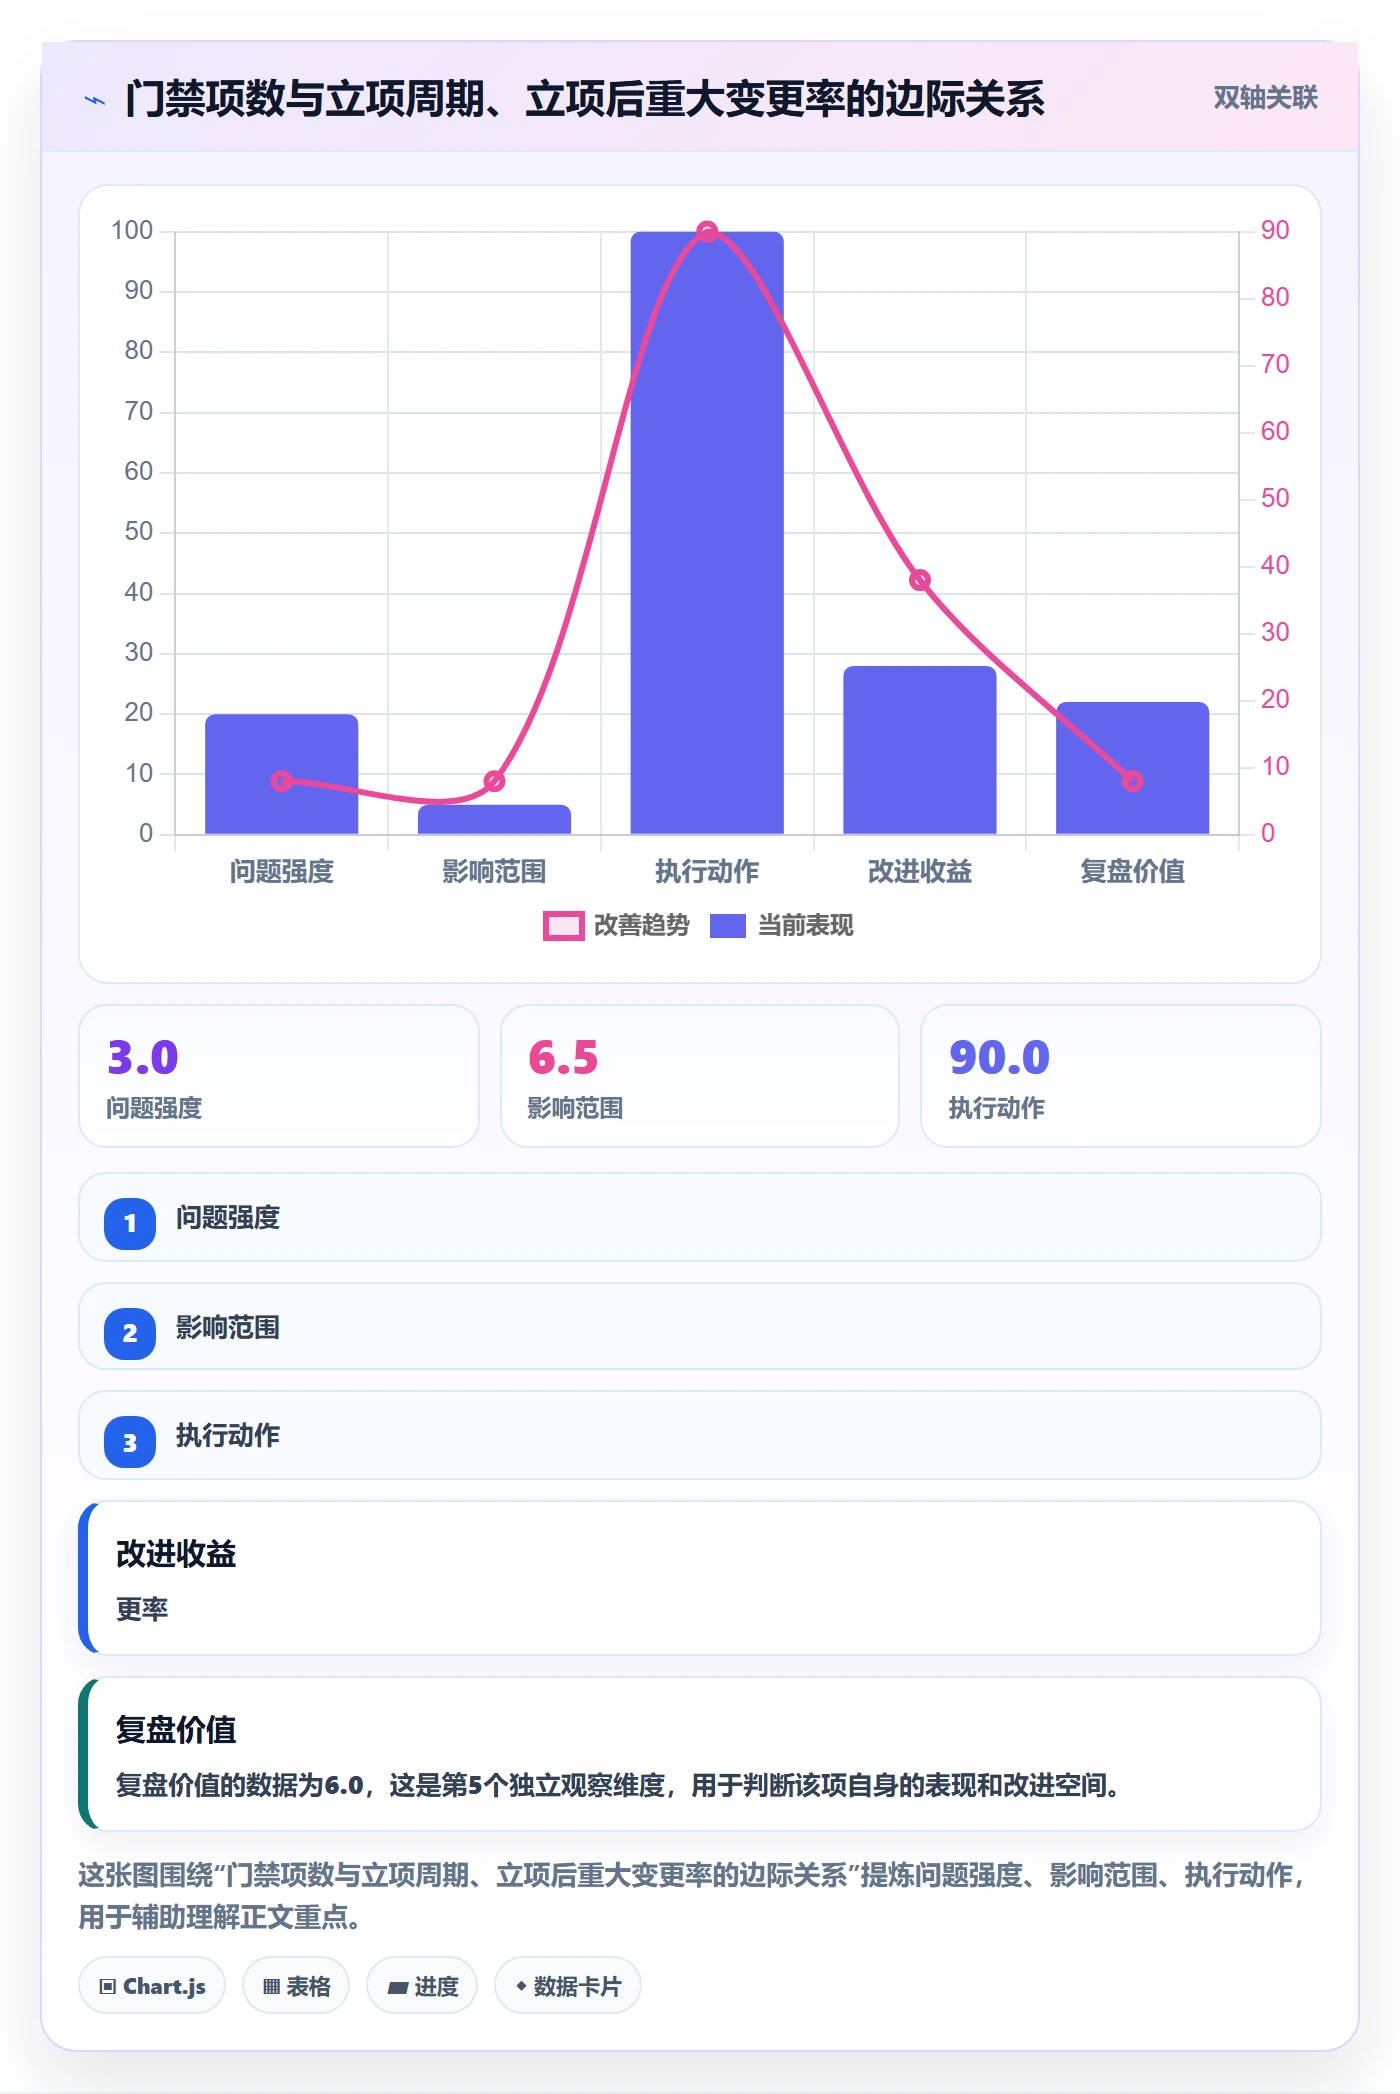Viewport: 1400px width, 2094px height.
Task: Click the x-axis label 改进收益
Action: [920, 871]
